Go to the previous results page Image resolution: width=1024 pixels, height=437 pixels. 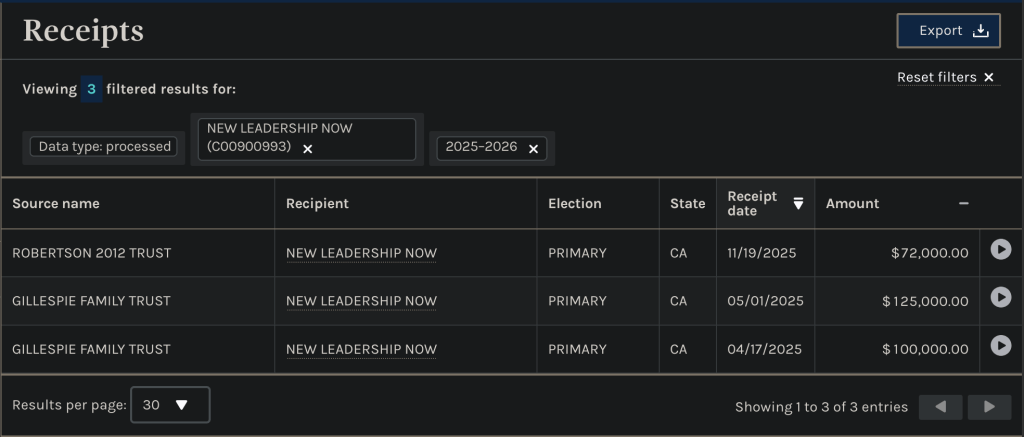pyautogui.click(x=940, y=407)
